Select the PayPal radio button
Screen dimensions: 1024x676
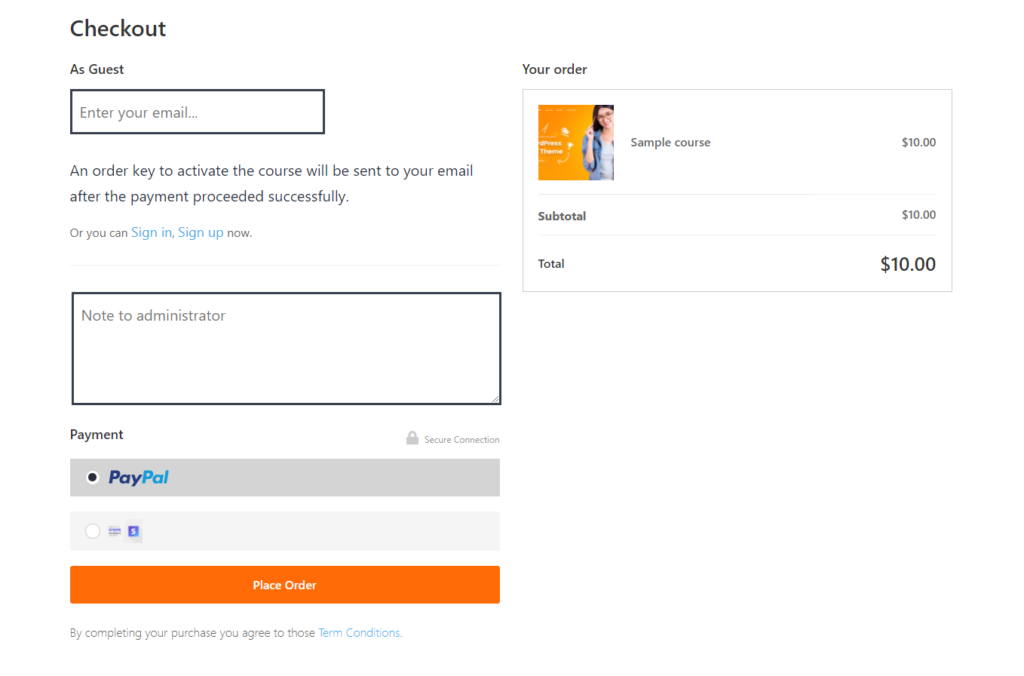point(93,478)
